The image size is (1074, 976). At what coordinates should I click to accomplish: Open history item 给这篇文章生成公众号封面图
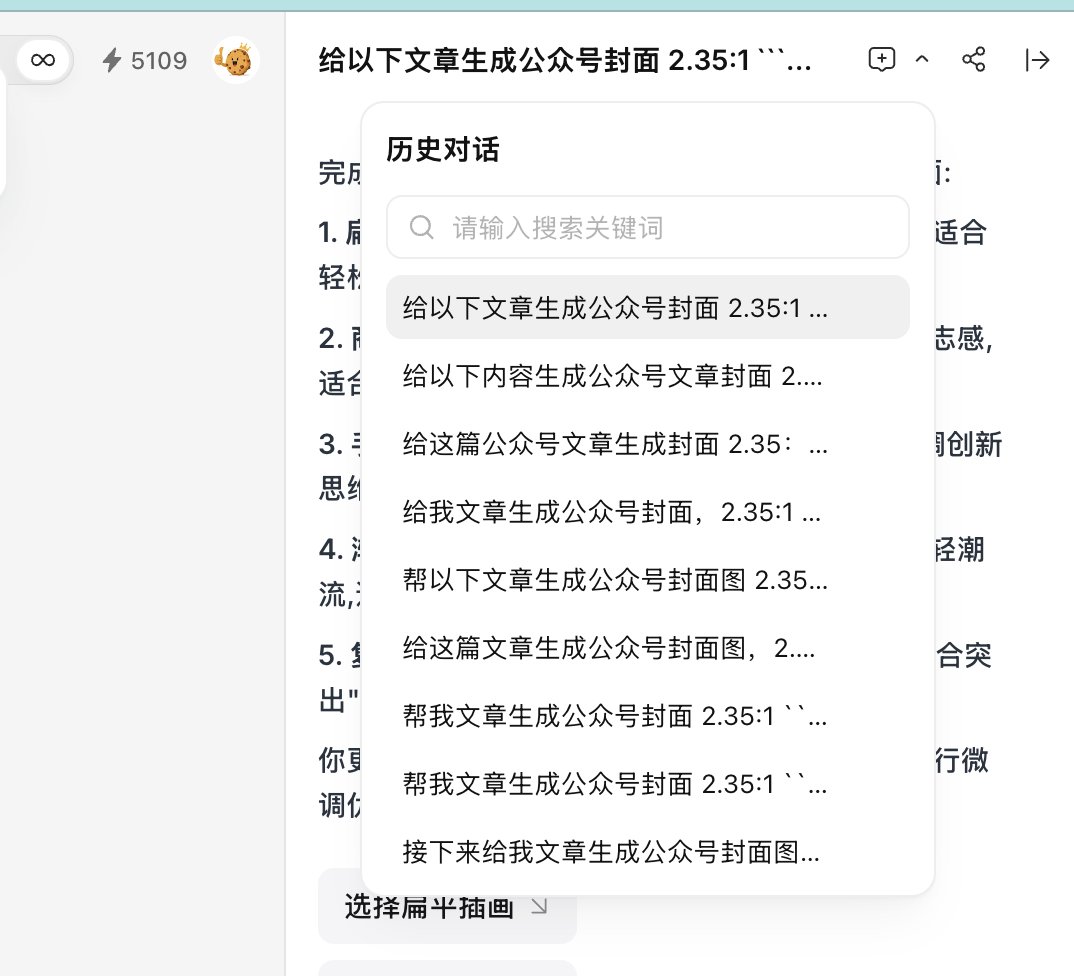(647, 647)
